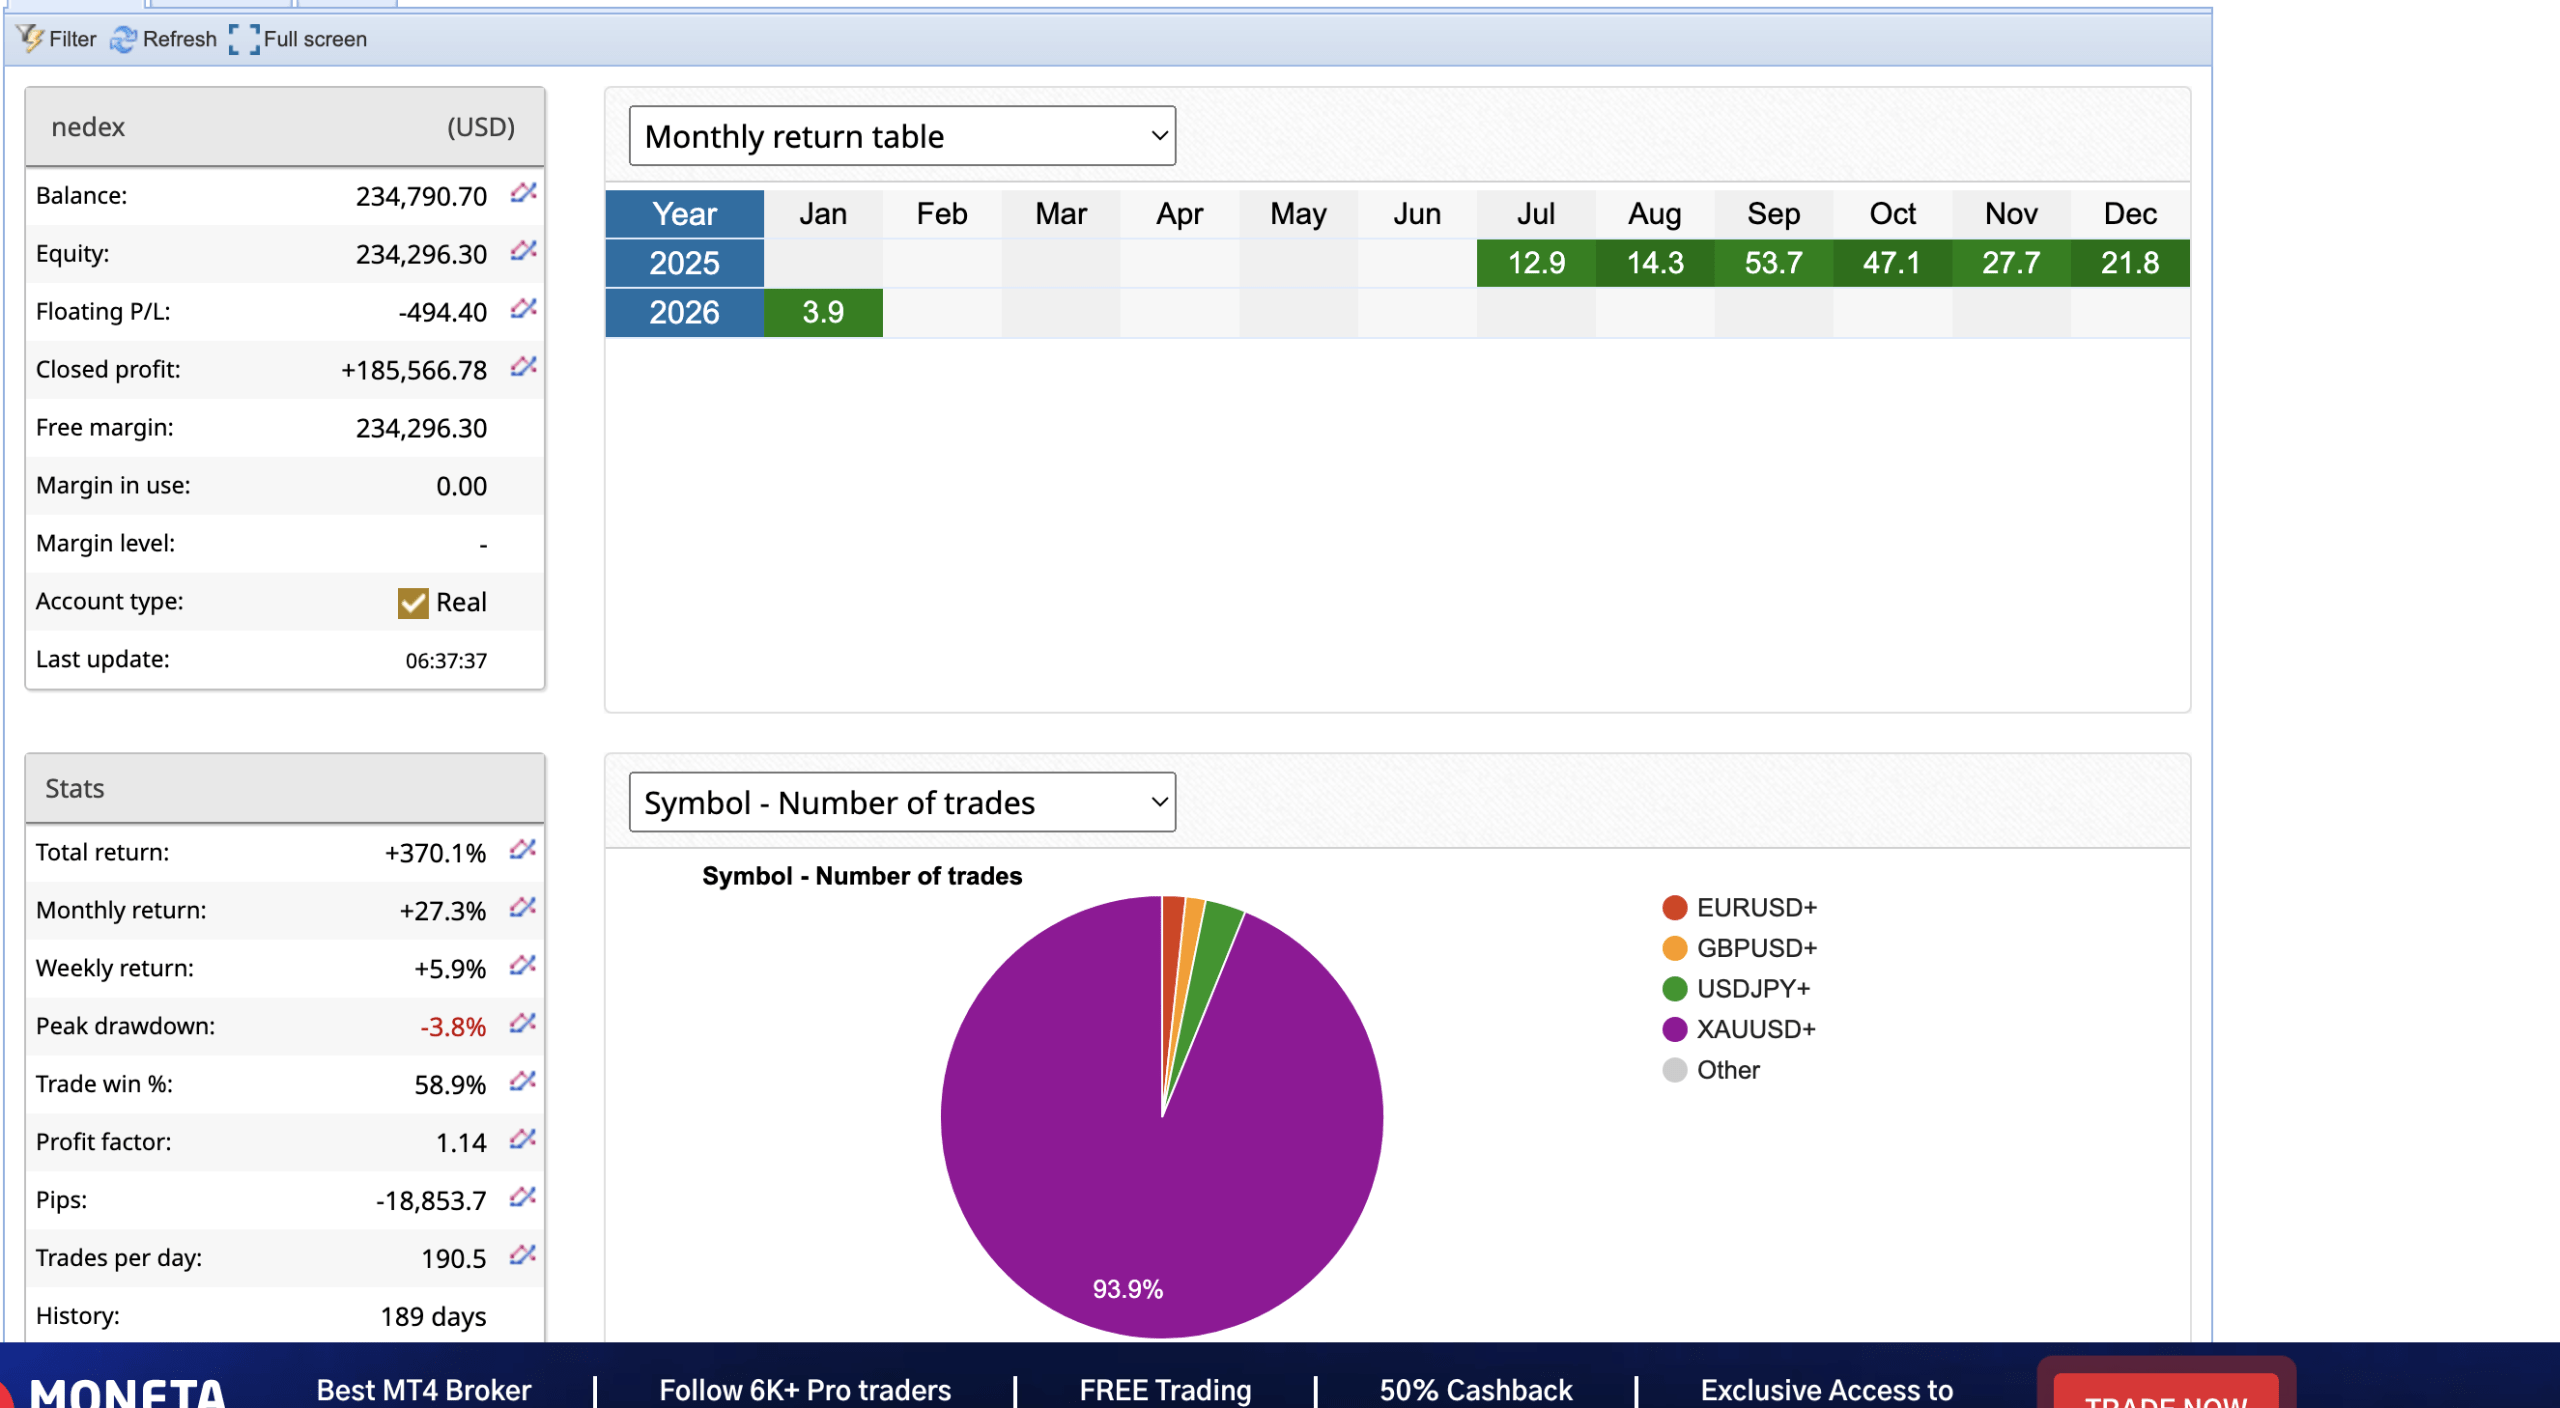Click the Filter icon in the toolbar

tap(31, 39)
